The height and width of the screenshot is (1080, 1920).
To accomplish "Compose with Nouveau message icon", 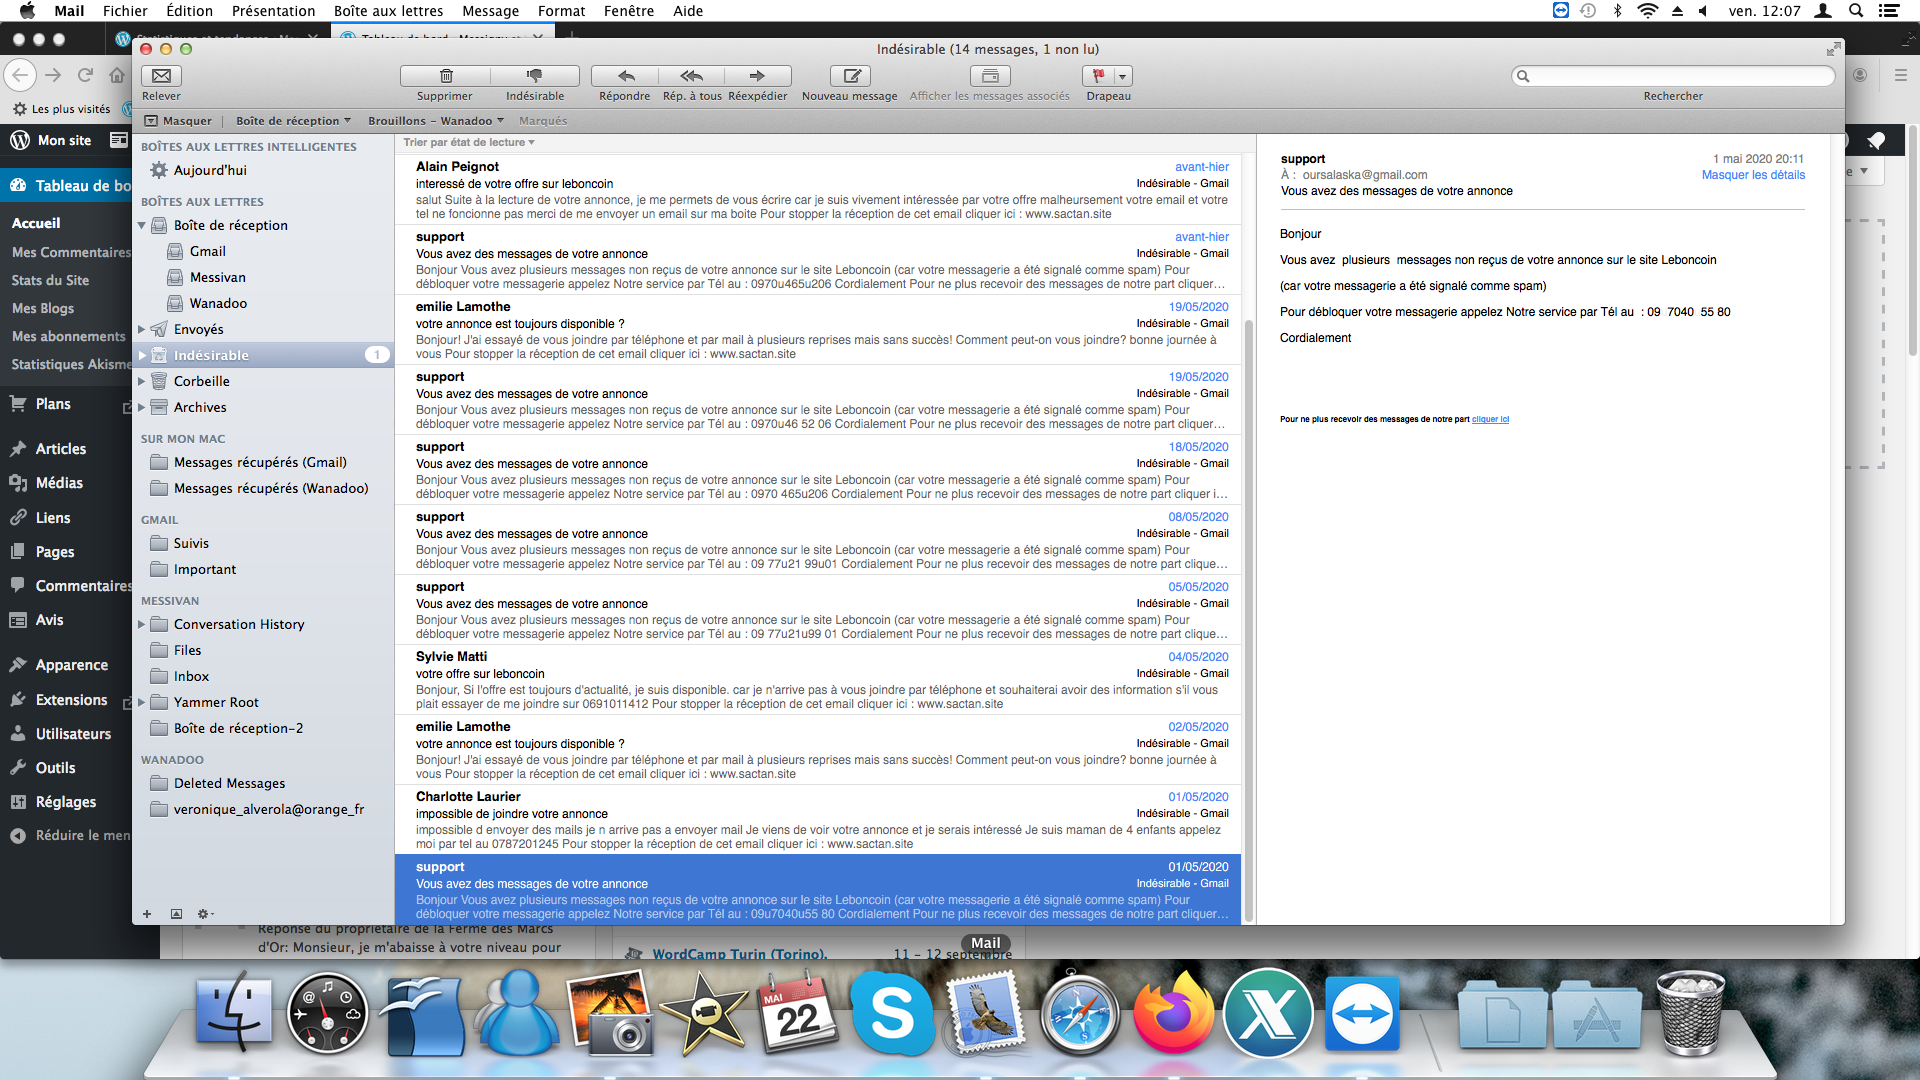I will pyautogui.click(x=850, y=76).
